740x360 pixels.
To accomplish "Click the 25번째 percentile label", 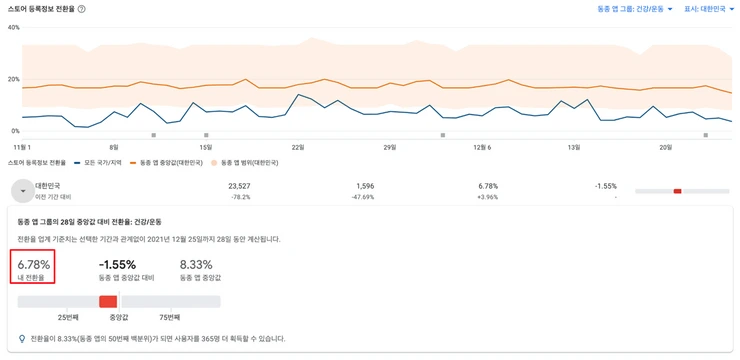I will [68, 318].
